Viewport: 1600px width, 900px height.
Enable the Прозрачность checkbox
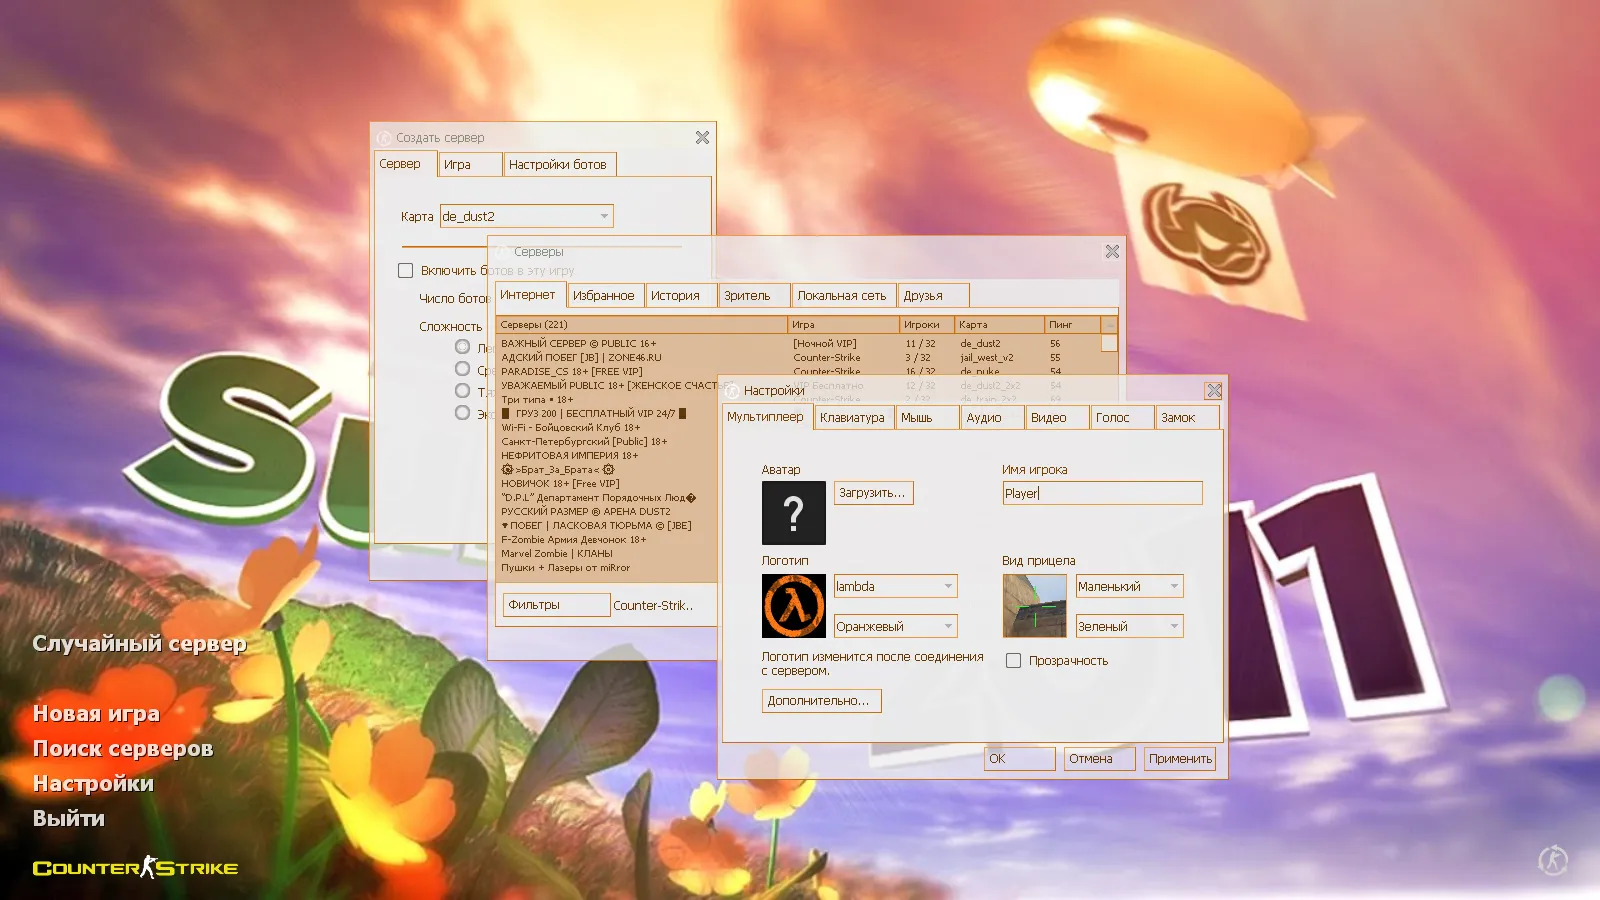tap(1014, 660)
